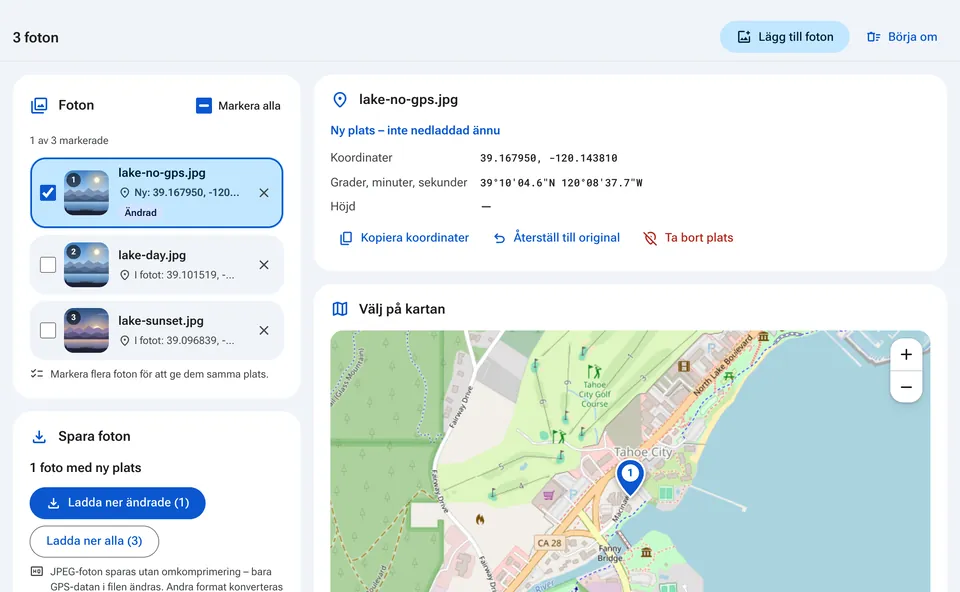The image size is (960, 592).
Task: Click Kopiera koordinater
Action: pyautogui.click(x=404, y=238)
